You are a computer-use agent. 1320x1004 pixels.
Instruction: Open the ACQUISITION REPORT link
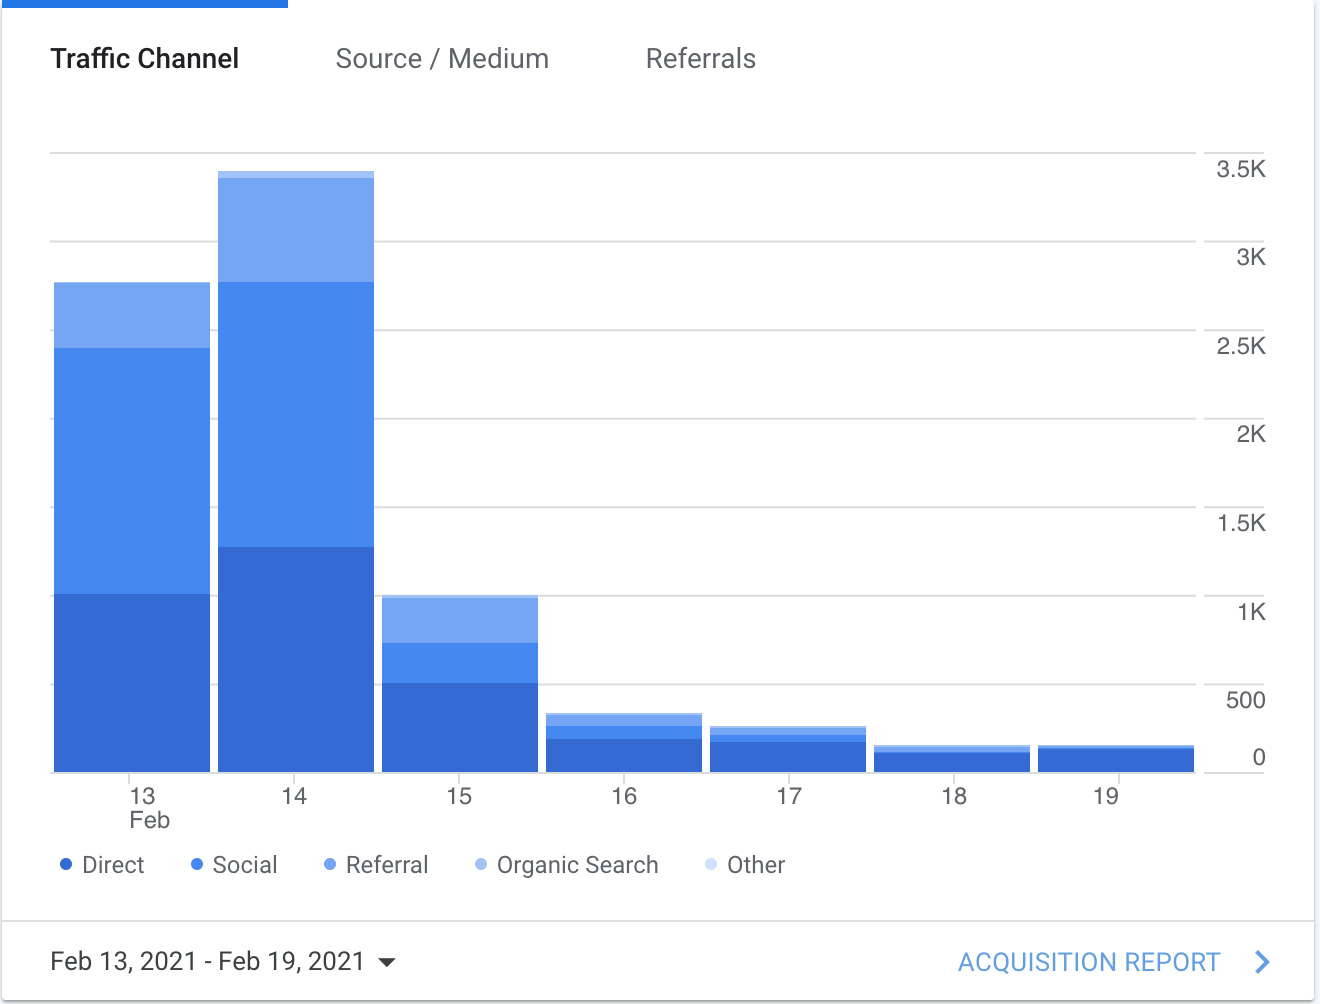tap(1088, 962)
